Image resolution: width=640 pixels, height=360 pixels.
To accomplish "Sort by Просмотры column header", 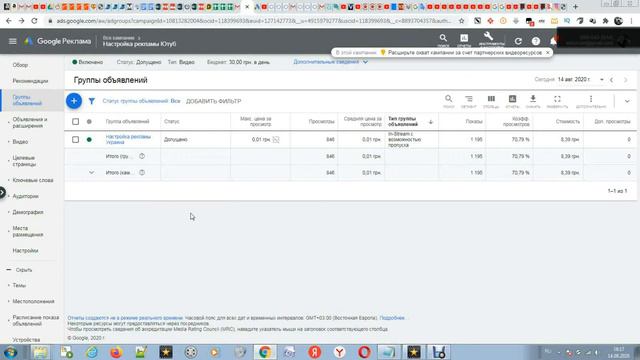I will coord(322,122).
